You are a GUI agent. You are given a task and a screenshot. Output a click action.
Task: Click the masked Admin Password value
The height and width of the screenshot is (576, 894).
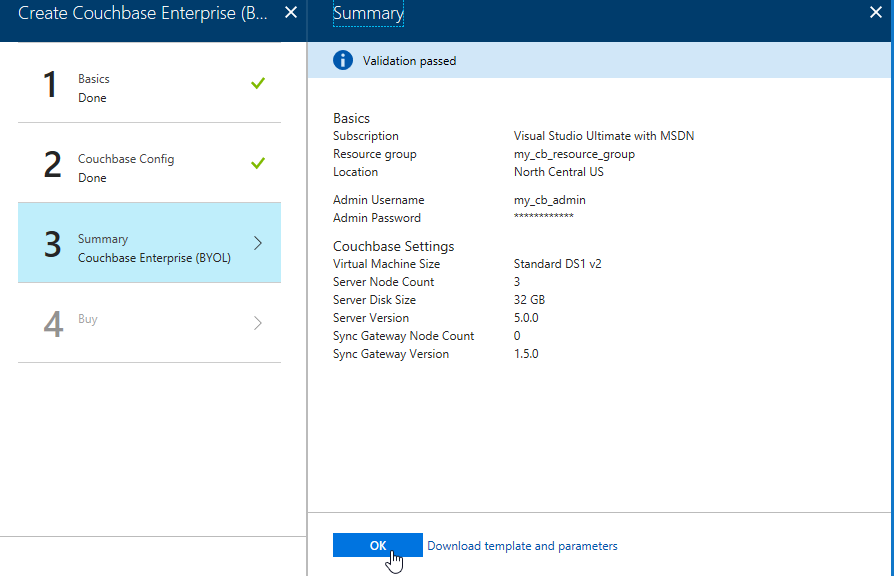543,218
